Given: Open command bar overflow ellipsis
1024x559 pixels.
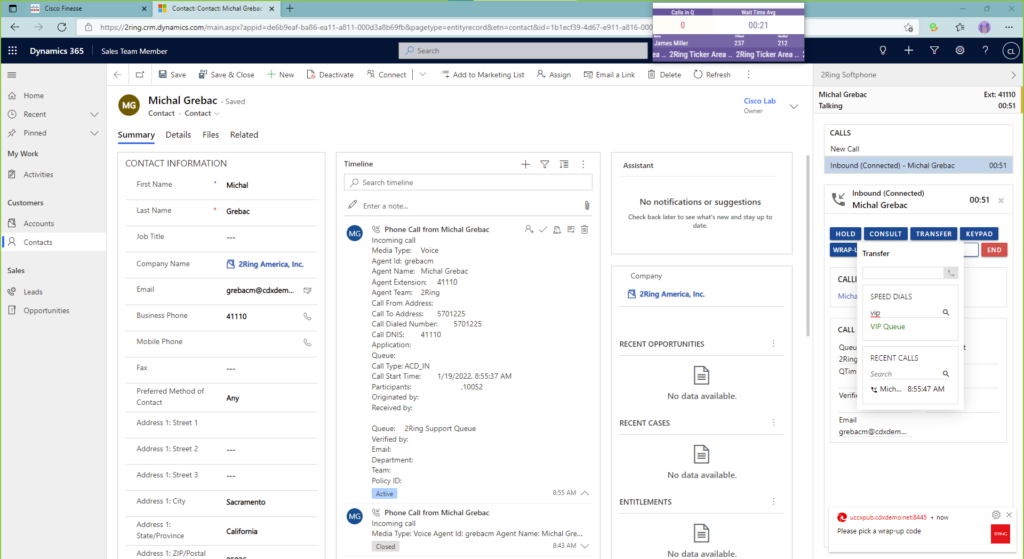Looking at the screenshot, I should [748, 75].
